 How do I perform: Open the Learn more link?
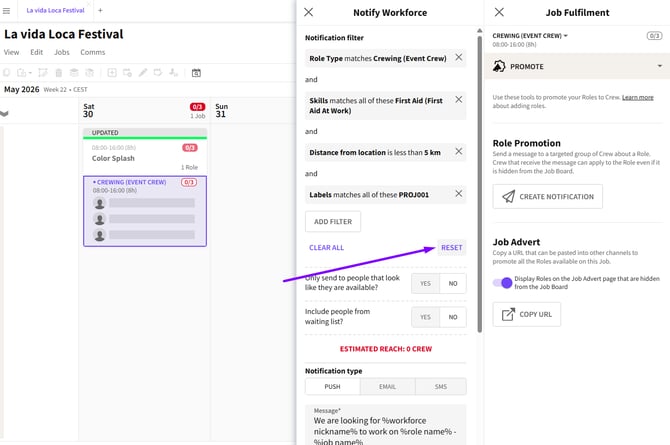click(x=638, y=97)
